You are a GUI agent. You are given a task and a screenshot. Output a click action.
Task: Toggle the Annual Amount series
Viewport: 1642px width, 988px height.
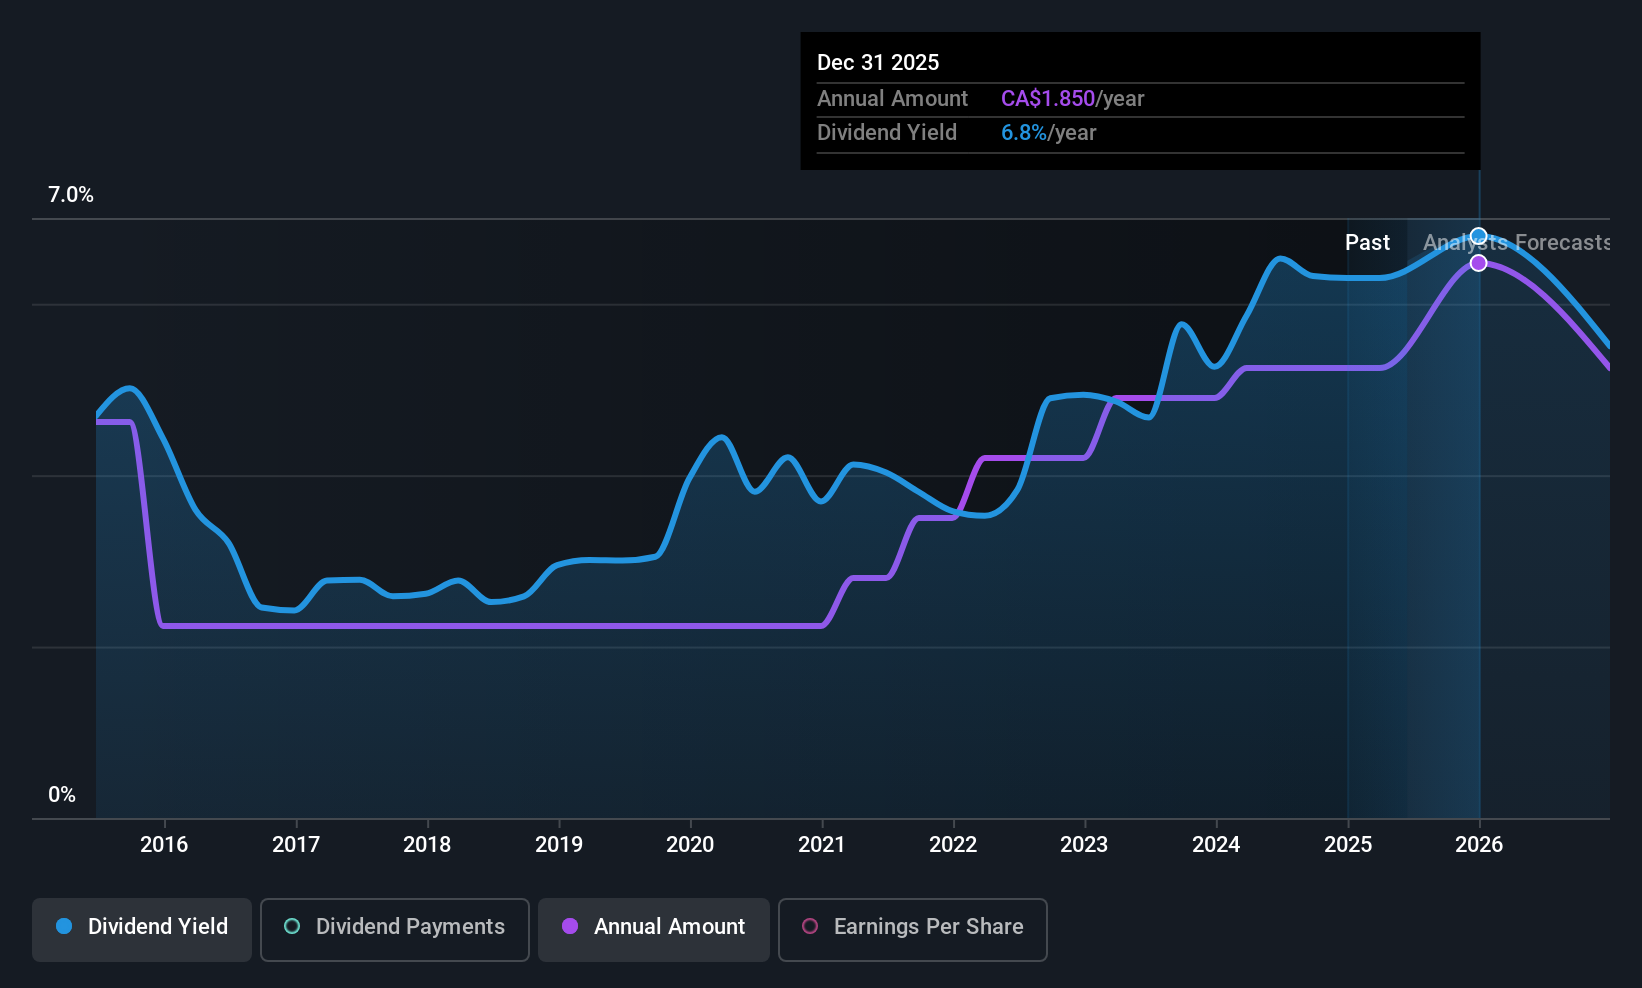point(654,930)
